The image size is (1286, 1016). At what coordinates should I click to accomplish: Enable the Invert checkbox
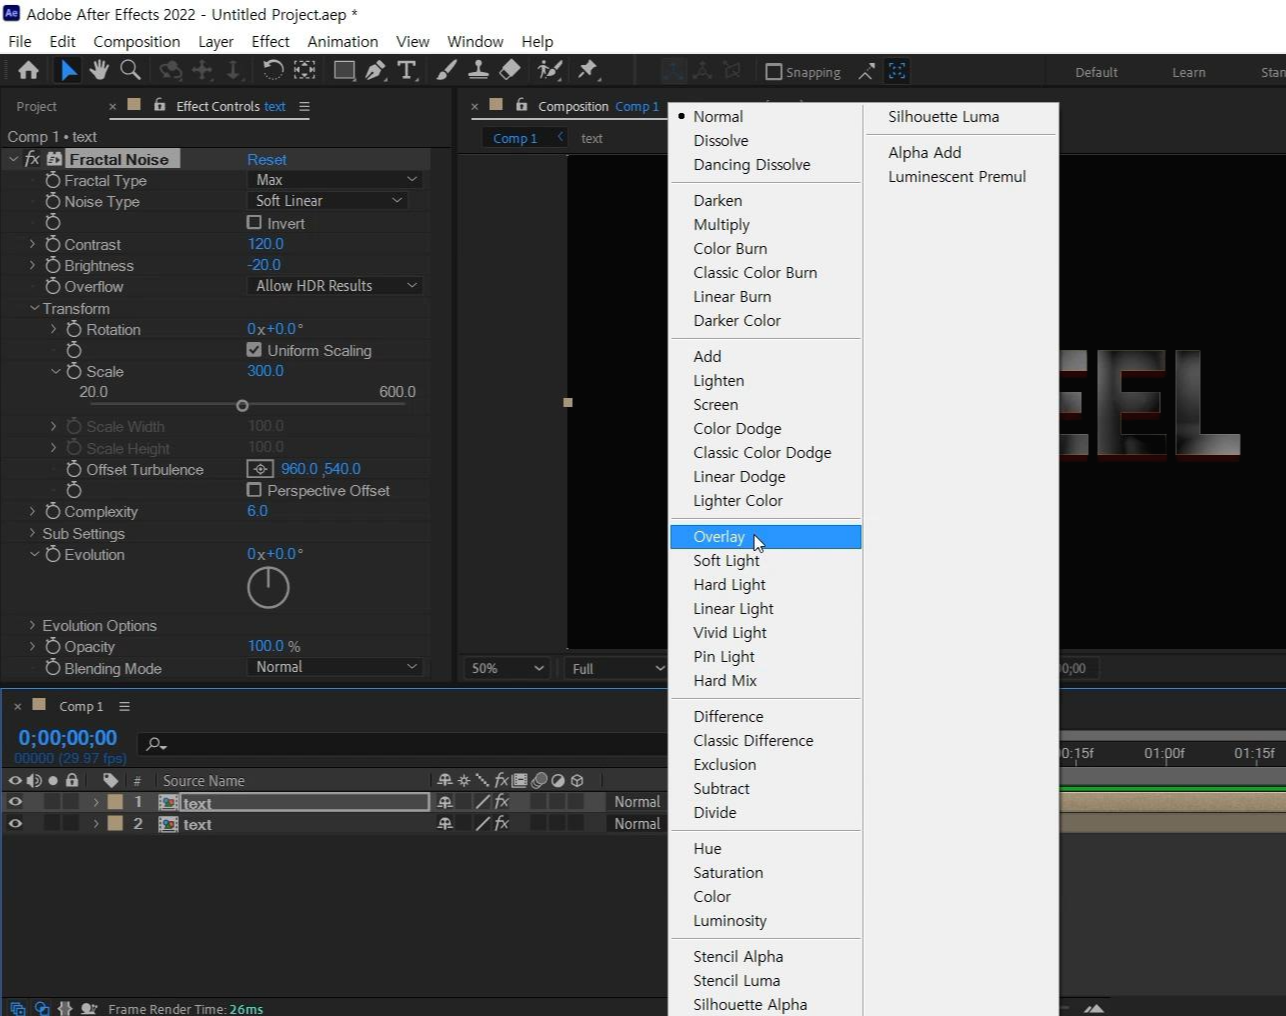254,223
